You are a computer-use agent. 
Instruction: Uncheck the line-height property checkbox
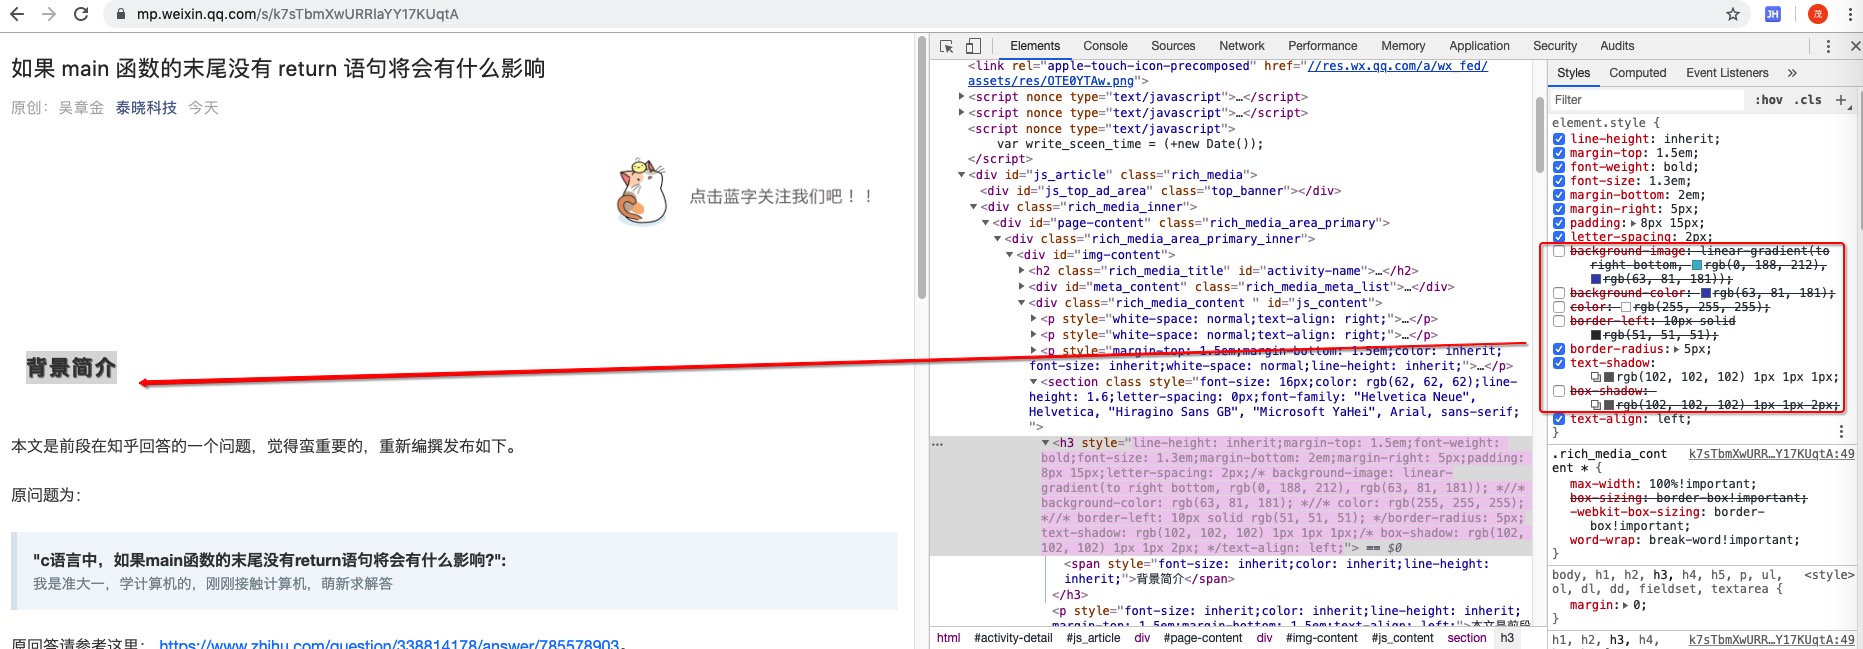click(1559, 139)
